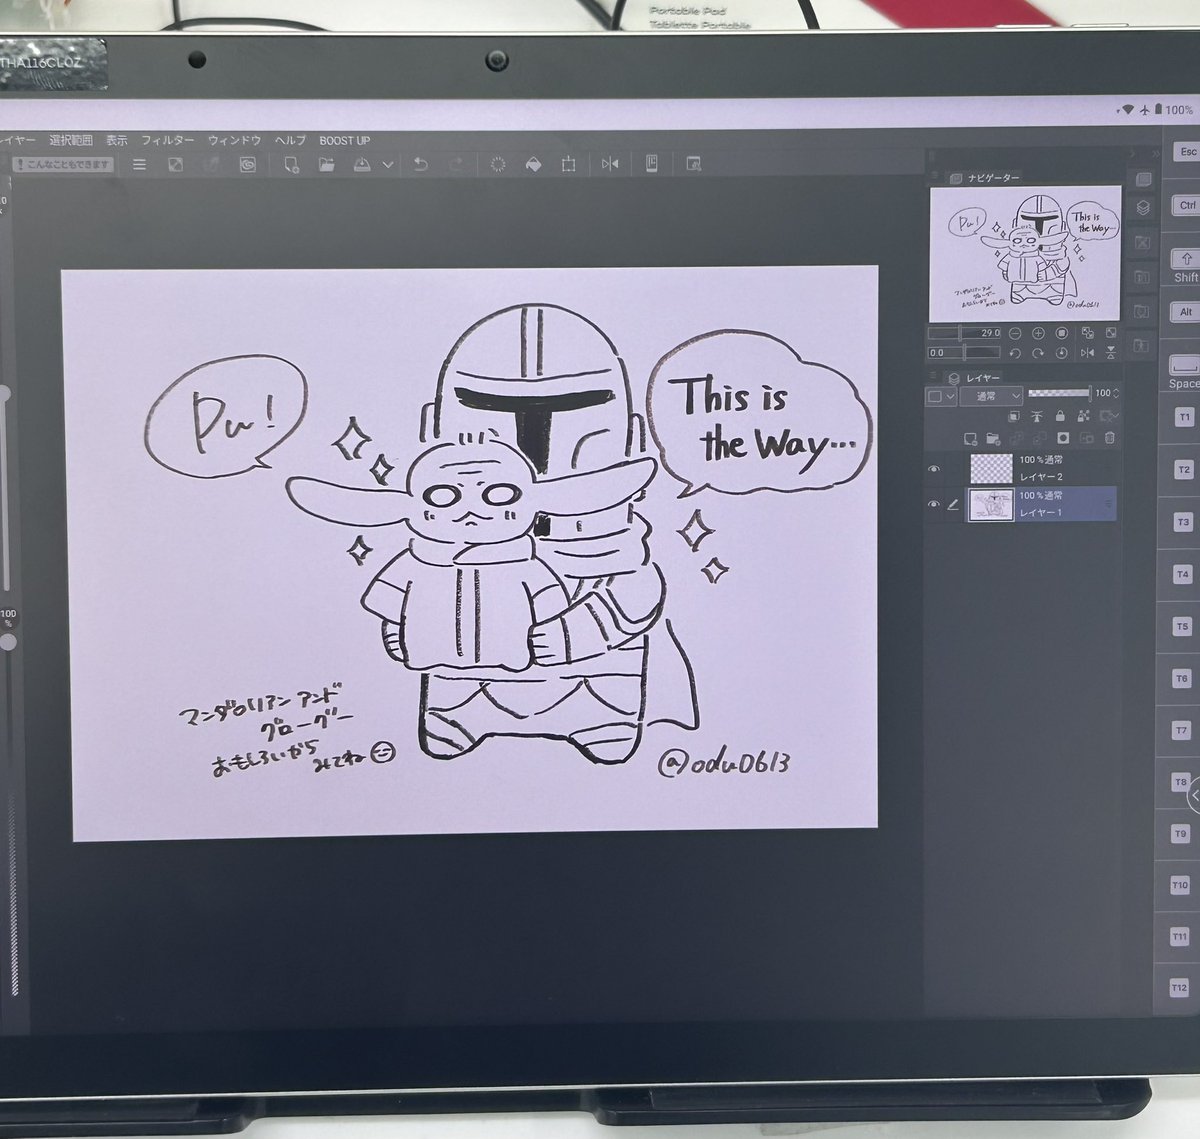This screenshot has height=1139, width=1200.
Task: Redo with the command bar arrow
Action: tap(456, 165)
